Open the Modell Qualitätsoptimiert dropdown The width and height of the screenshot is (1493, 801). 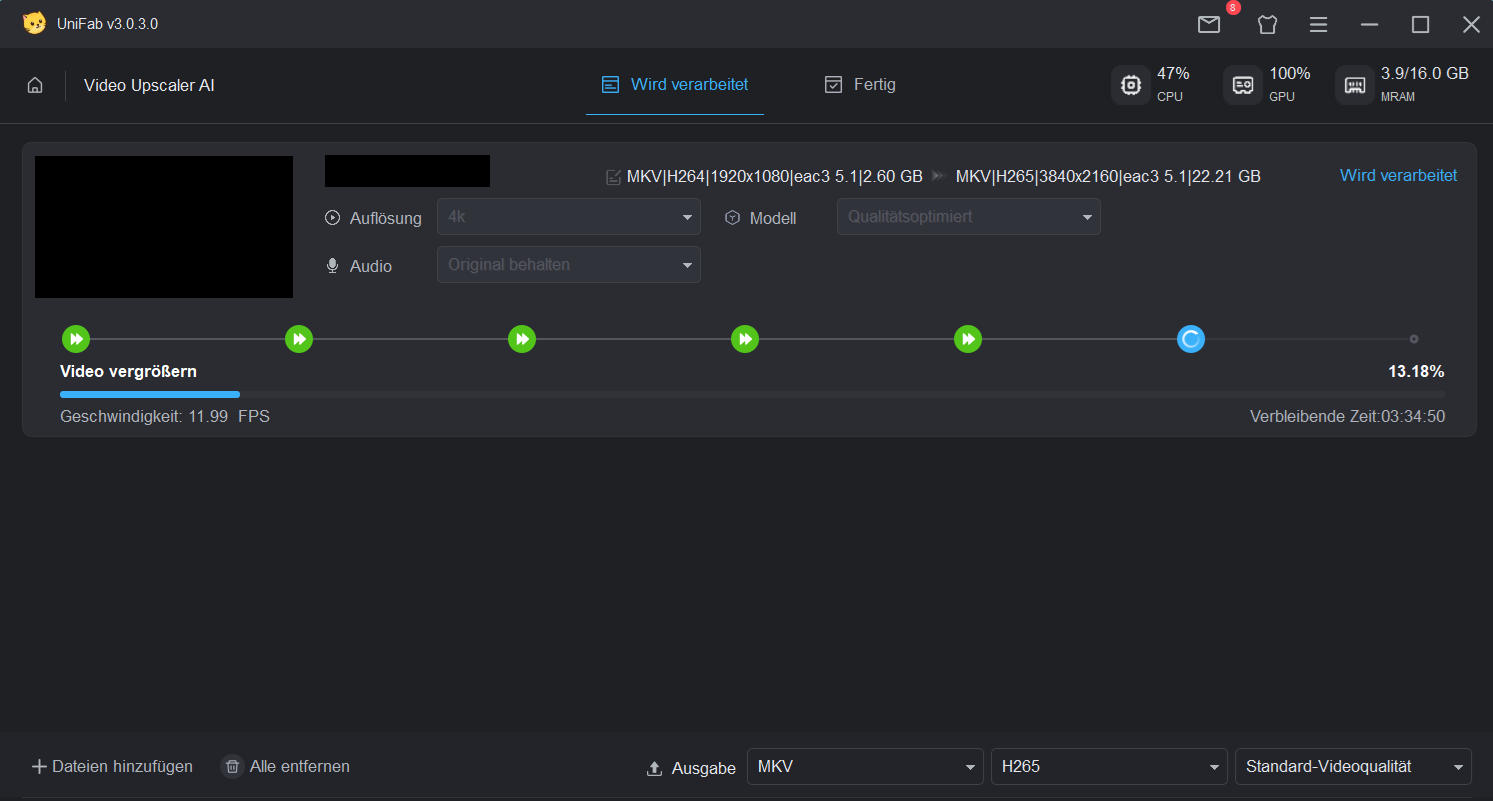[x=968, y=217]
